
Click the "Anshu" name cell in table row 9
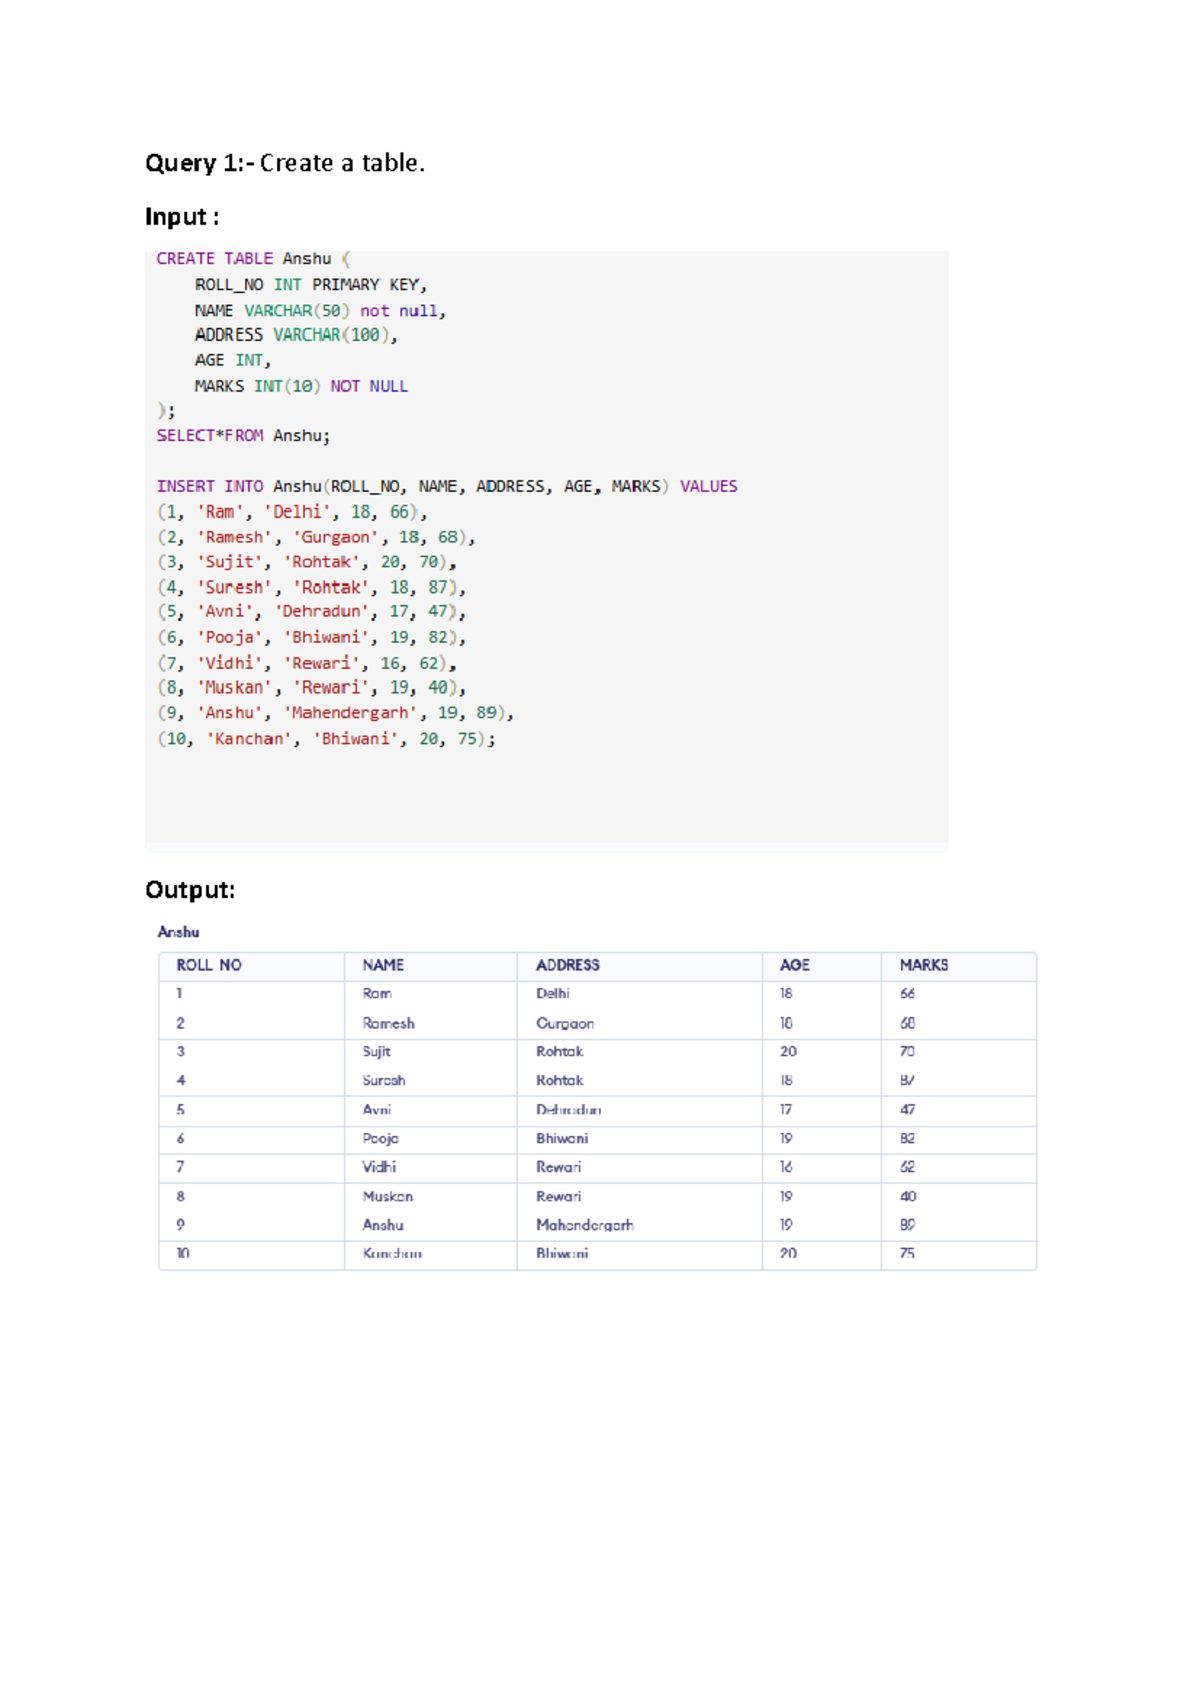point(383,1225)
